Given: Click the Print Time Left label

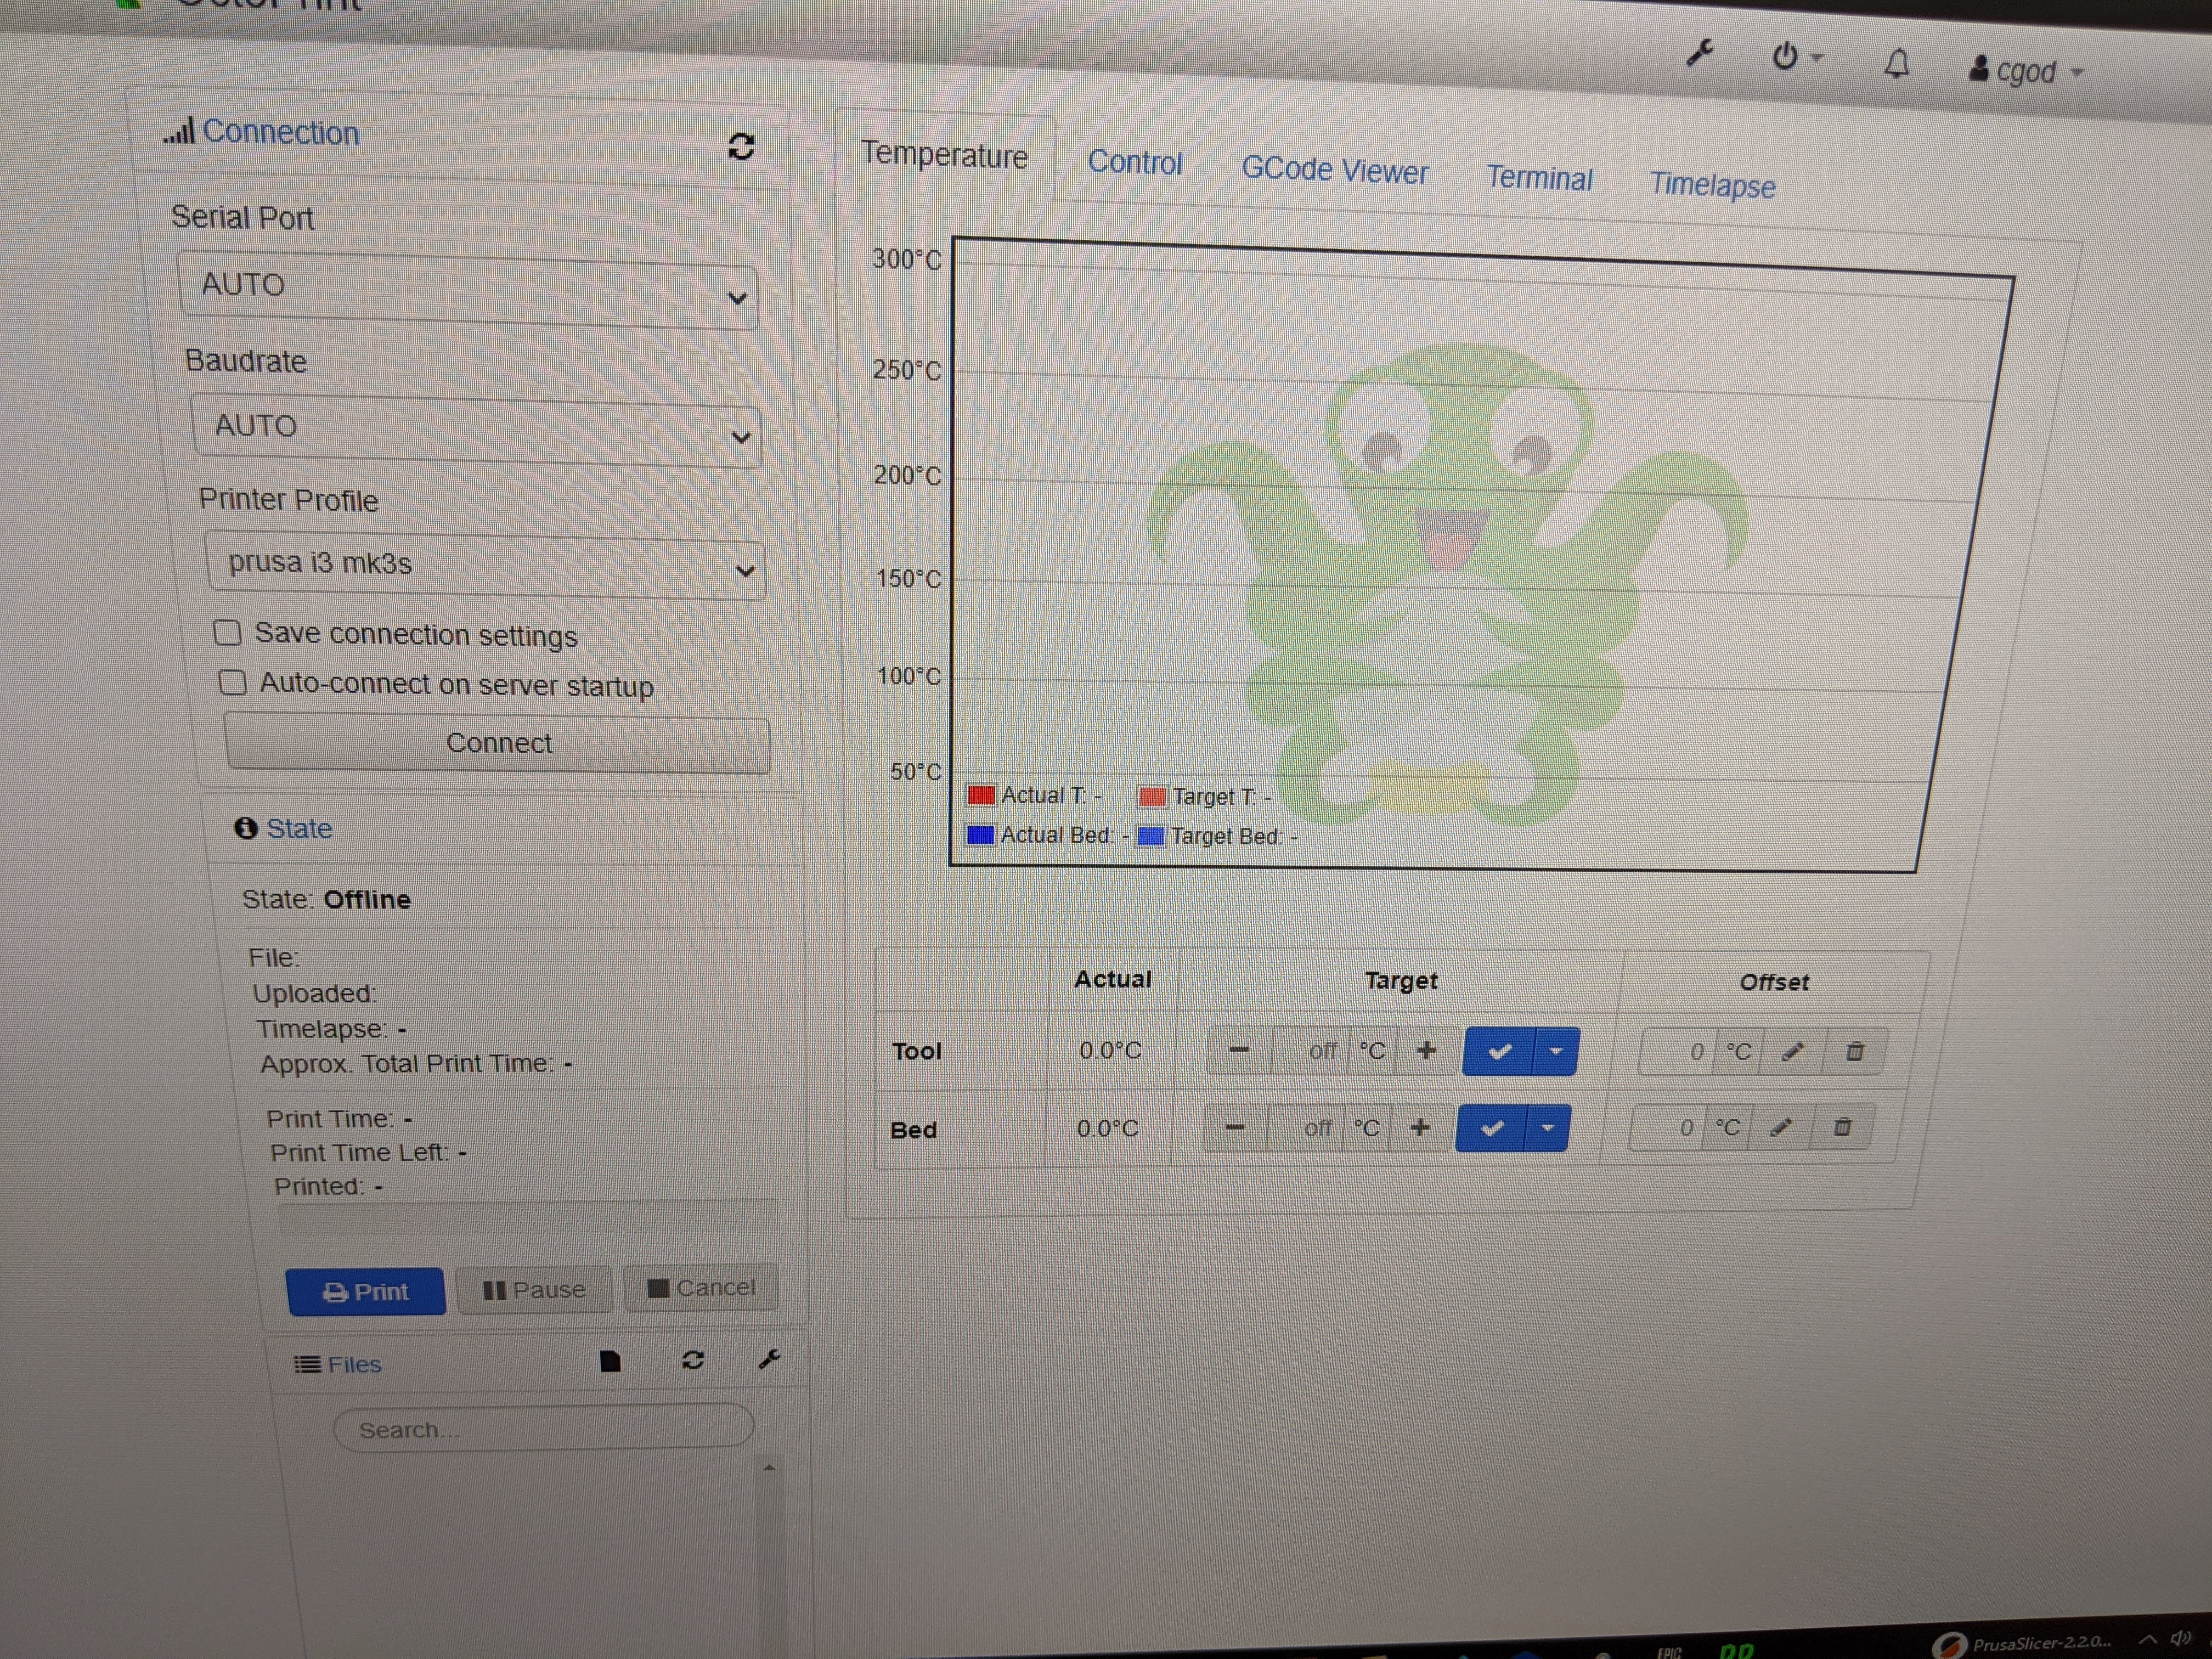Looking at the screenshot, I should [x=360, y=1152].
